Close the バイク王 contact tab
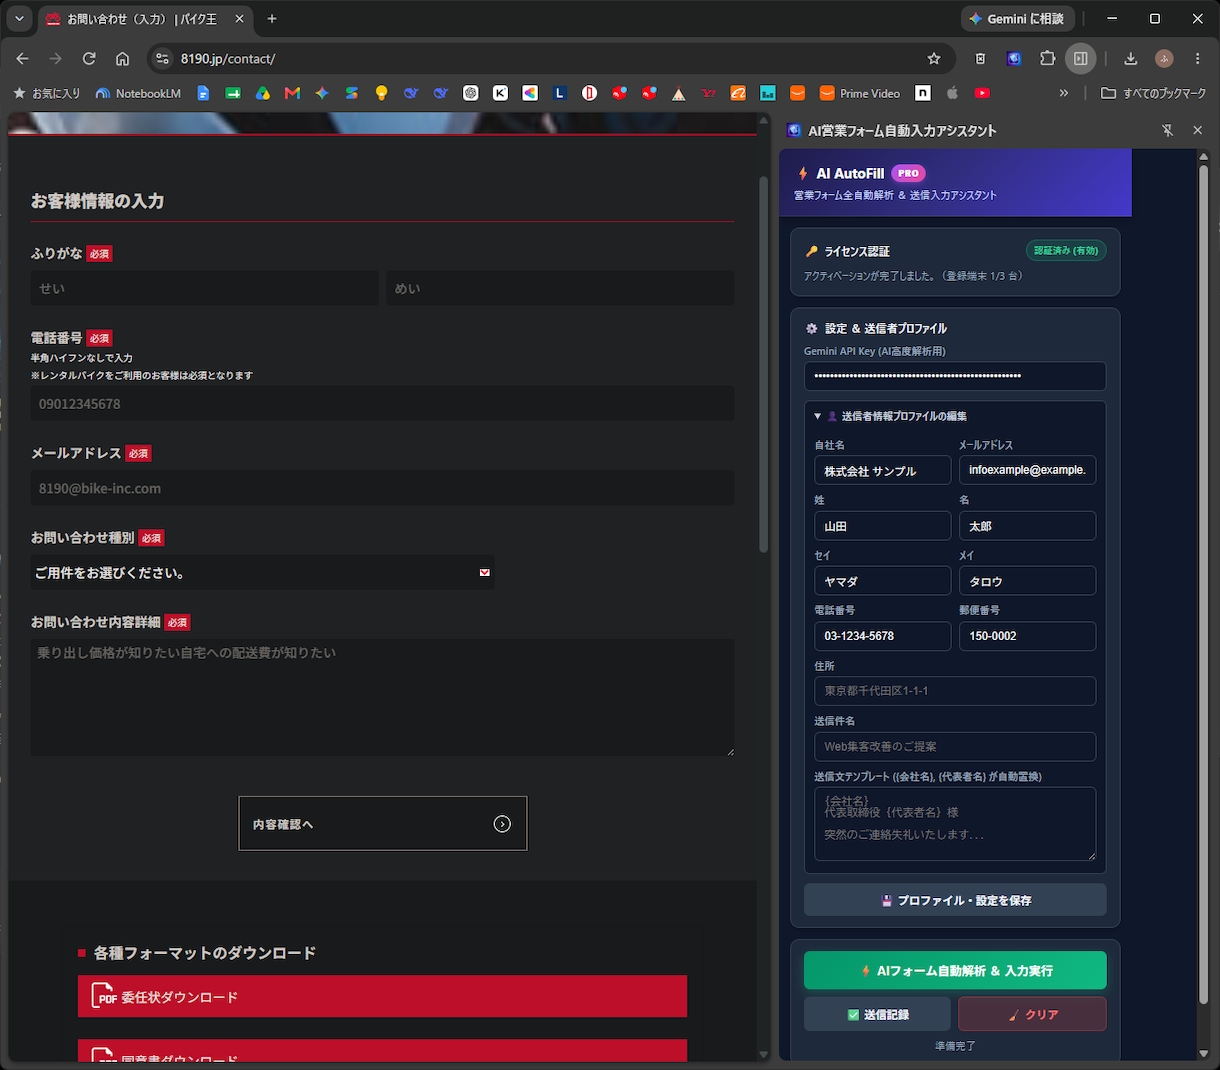 239,19
